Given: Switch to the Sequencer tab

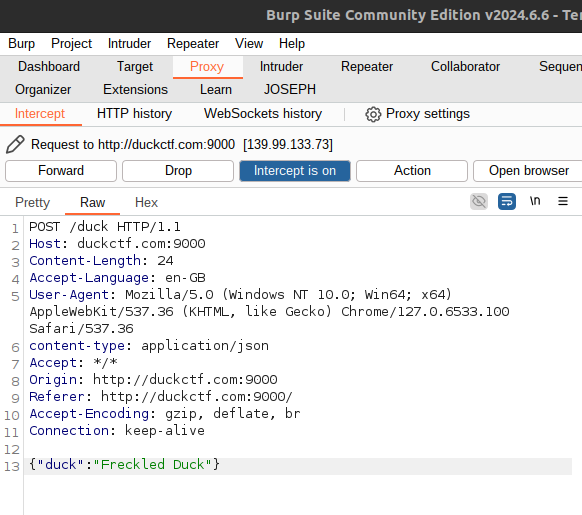Looking at the screenshot, I should (560, 67).
